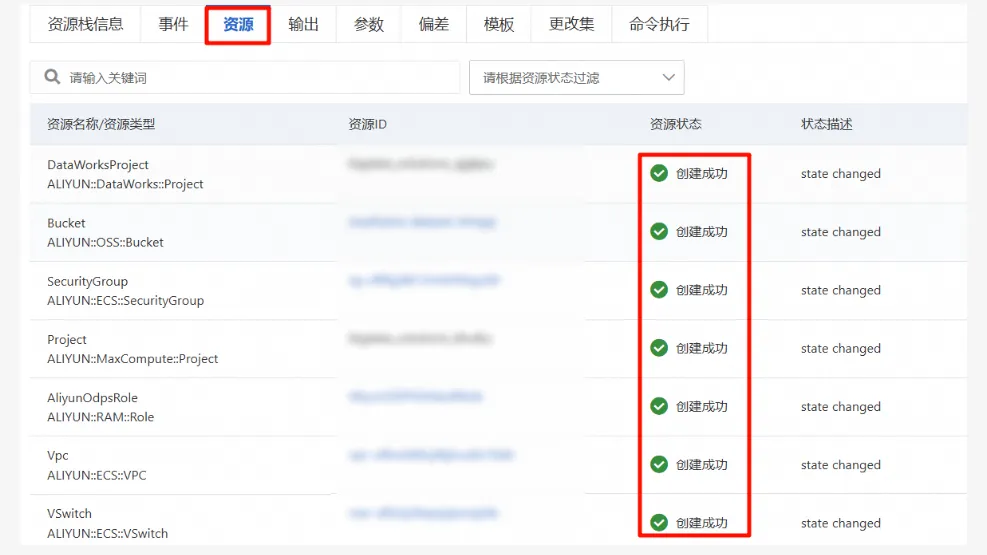Select the ALIYUN::ECS::VPC type text
Screen dimensions: 987x555
tap(96, 475)
